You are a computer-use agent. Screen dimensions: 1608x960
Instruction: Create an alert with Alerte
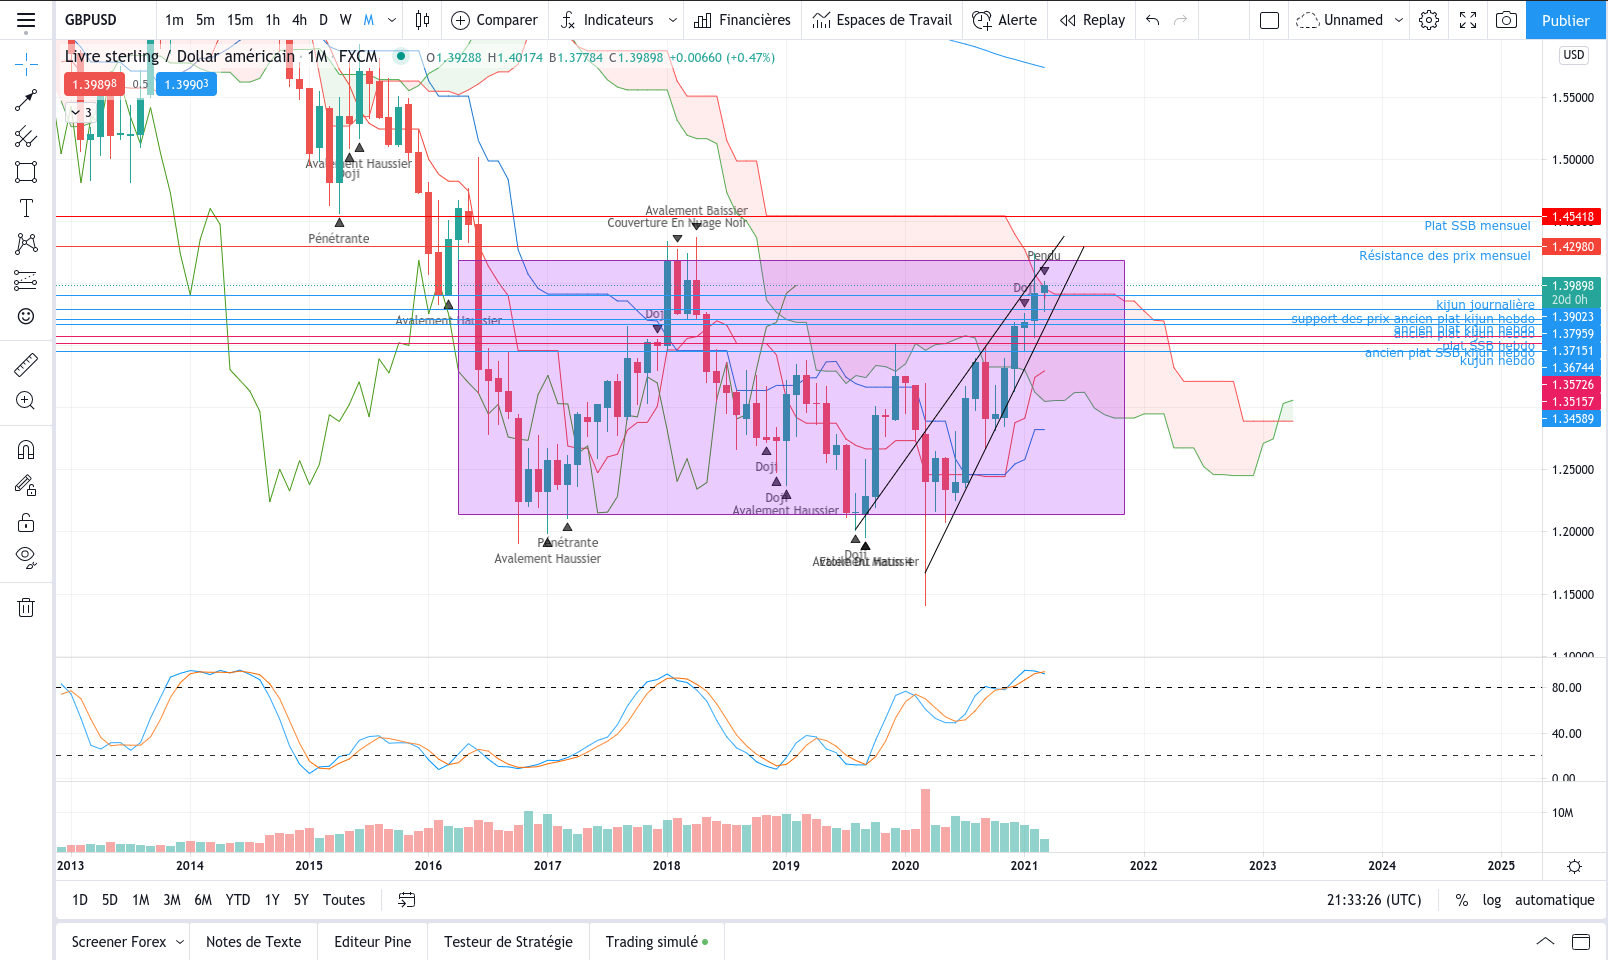tap(1005, 20)
